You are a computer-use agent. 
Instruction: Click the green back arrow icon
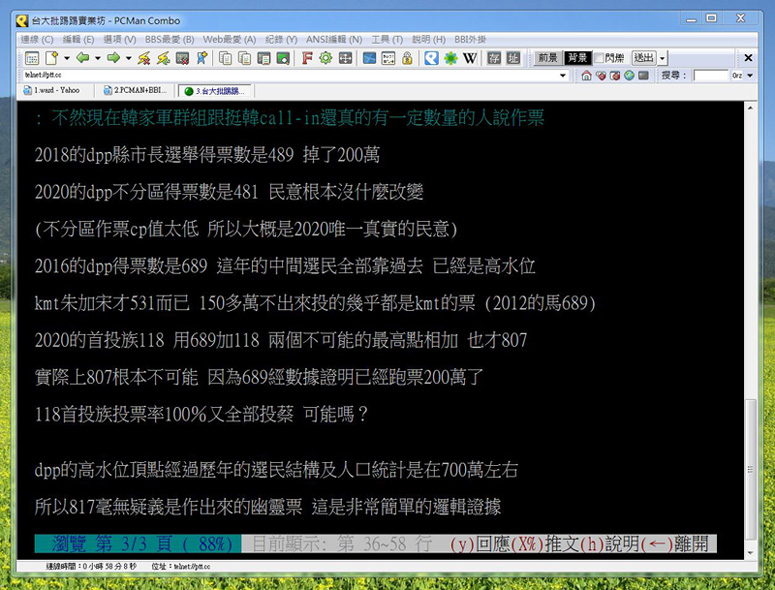click(x=82, y=58)
